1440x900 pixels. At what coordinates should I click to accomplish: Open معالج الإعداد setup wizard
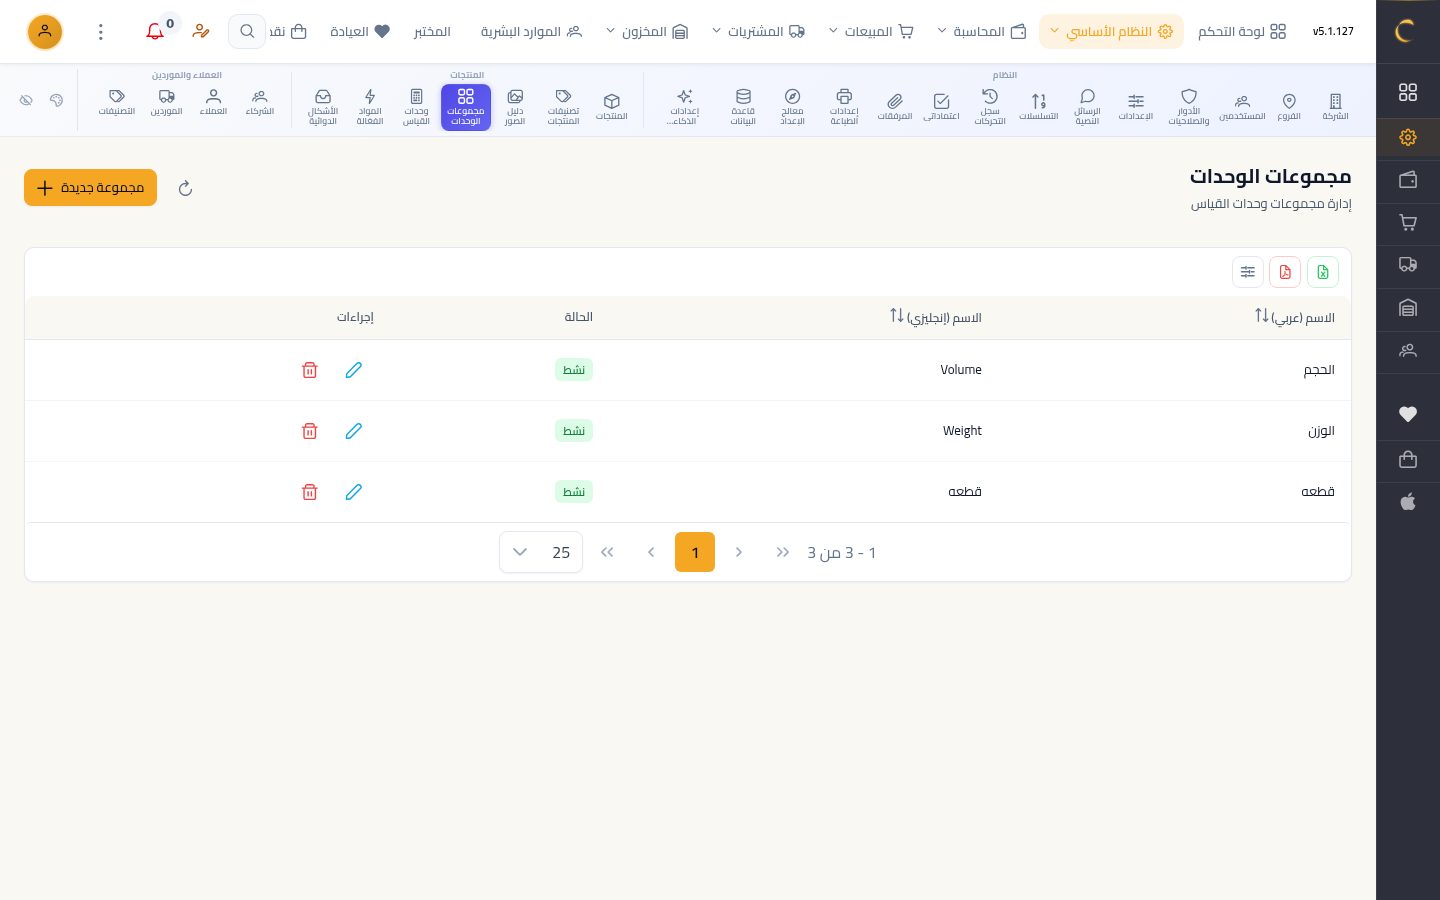point(792,106)
